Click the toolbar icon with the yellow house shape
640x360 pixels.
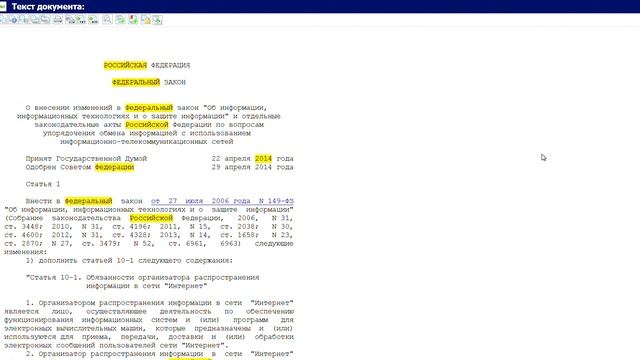point(146,20)
